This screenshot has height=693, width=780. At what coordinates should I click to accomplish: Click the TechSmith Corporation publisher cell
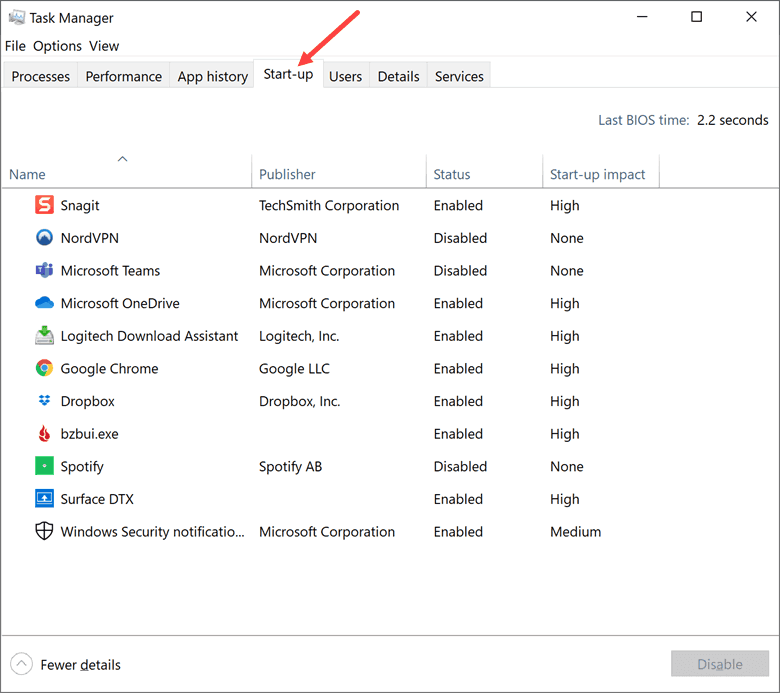click(x=329, y=205)
